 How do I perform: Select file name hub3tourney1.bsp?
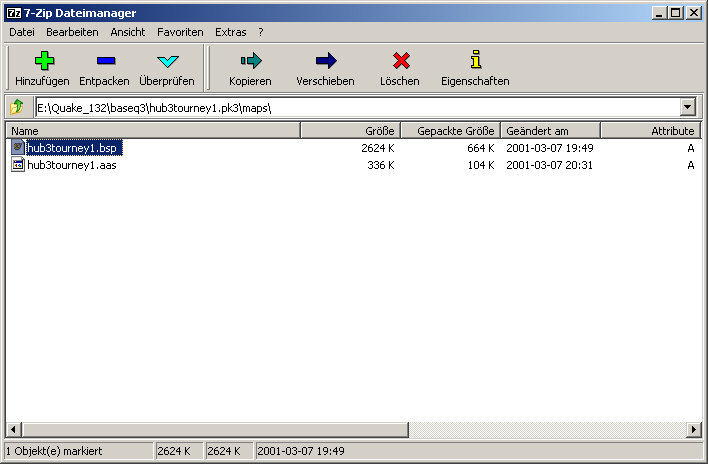tap(74, 148)
